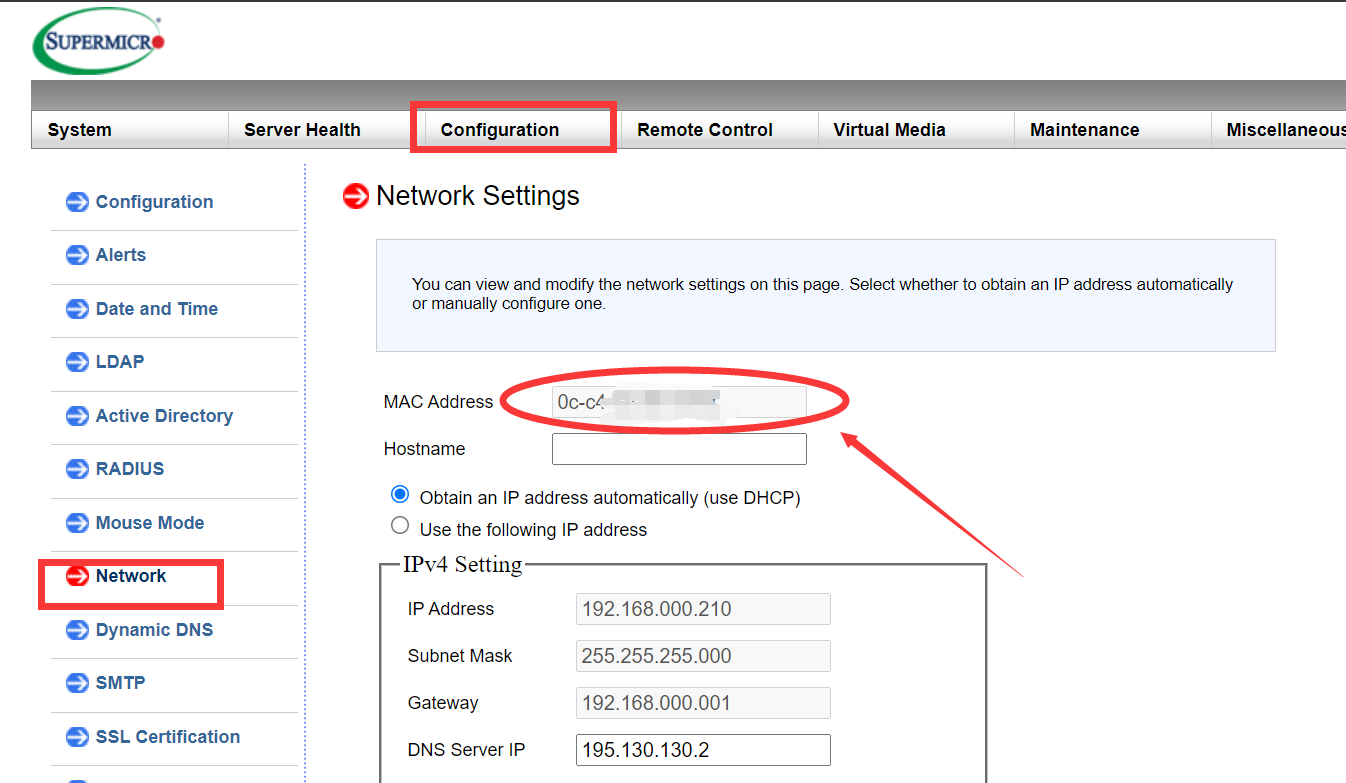Select Use the following IP address option

(400, 526)
